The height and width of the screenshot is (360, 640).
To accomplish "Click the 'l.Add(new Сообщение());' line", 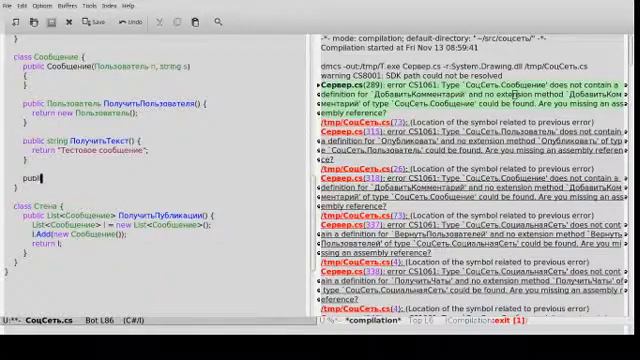I will point(79,234).
